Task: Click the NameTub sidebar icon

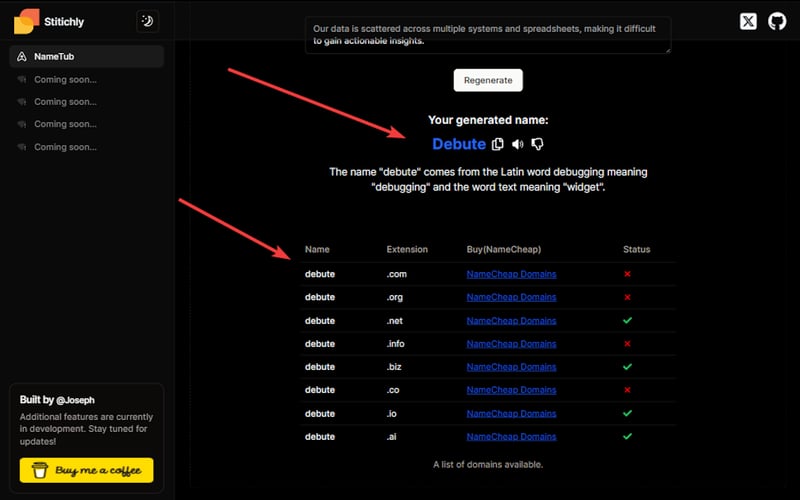Action: pos(21,57)
